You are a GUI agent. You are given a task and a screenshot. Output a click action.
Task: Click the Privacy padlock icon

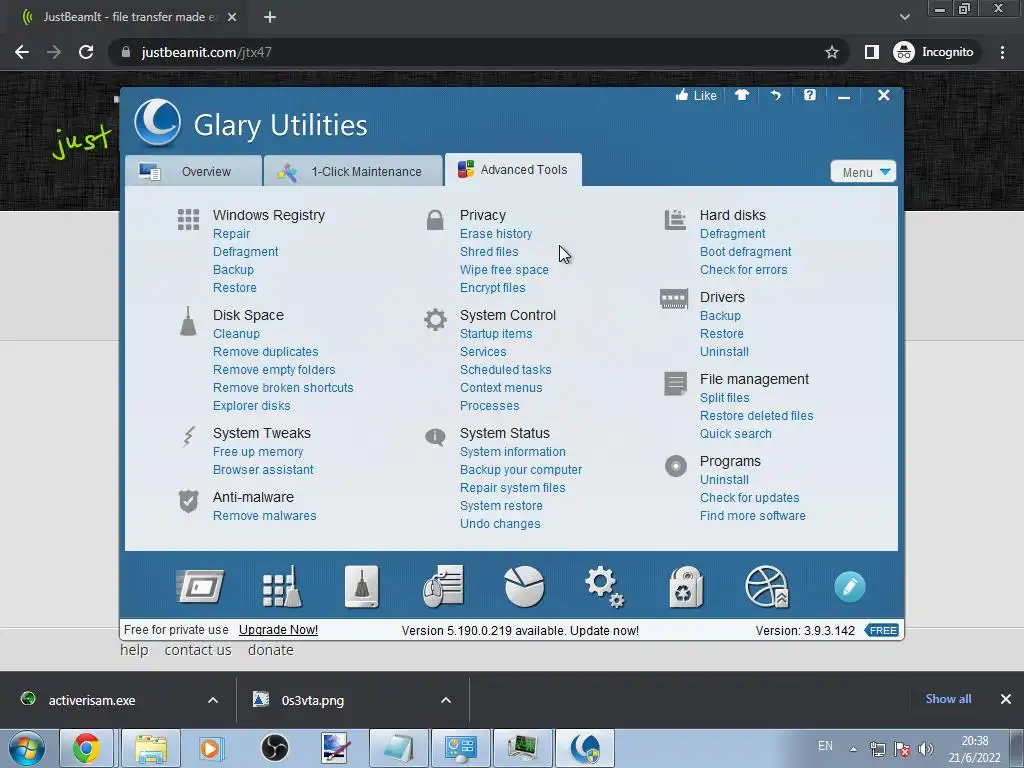(435, 220)
